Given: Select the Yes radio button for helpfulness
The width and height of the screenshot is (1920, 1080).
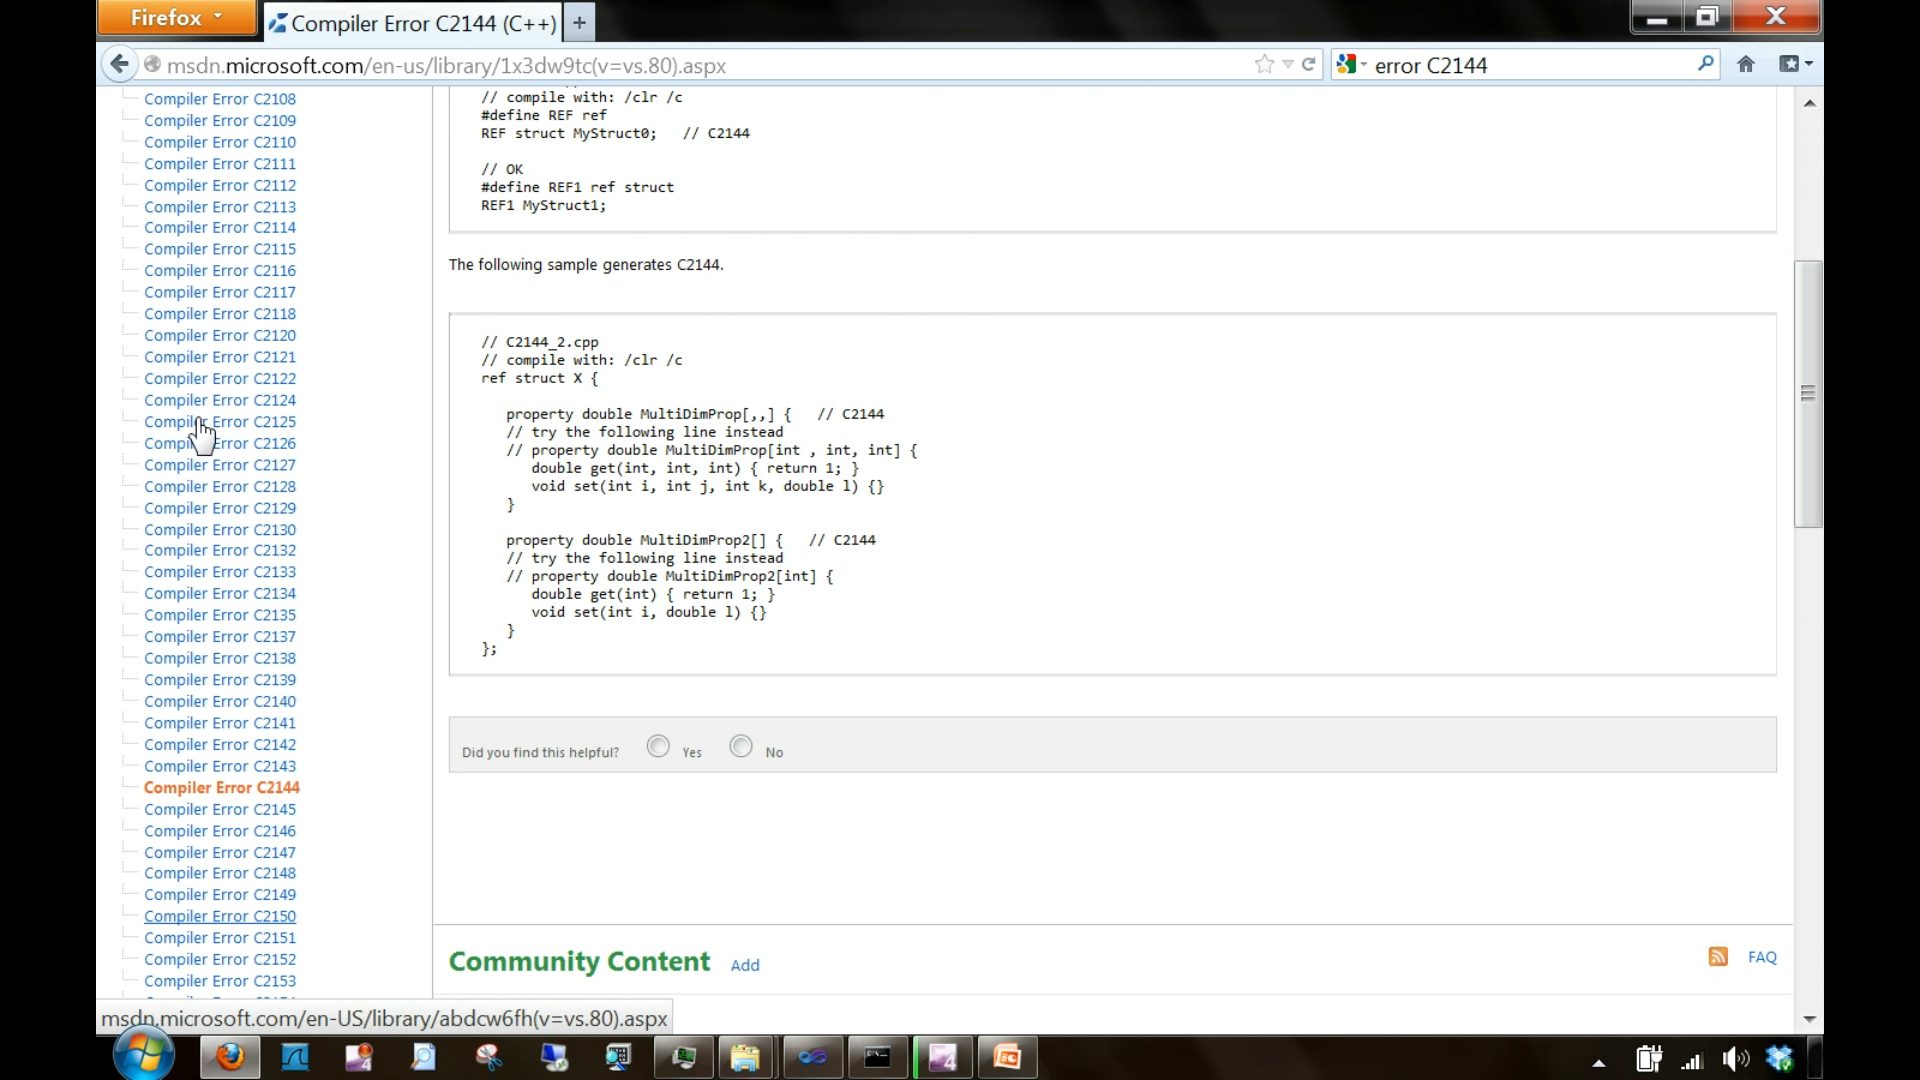Looking at the screenshot, I should coord(657,745).
